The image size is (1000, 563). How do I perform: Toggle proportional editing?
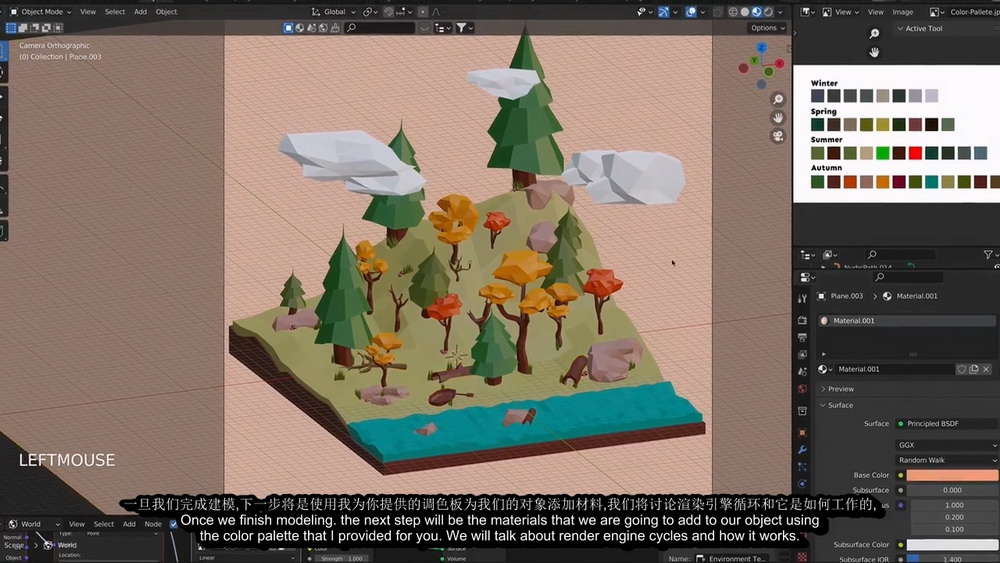[423, 11]
